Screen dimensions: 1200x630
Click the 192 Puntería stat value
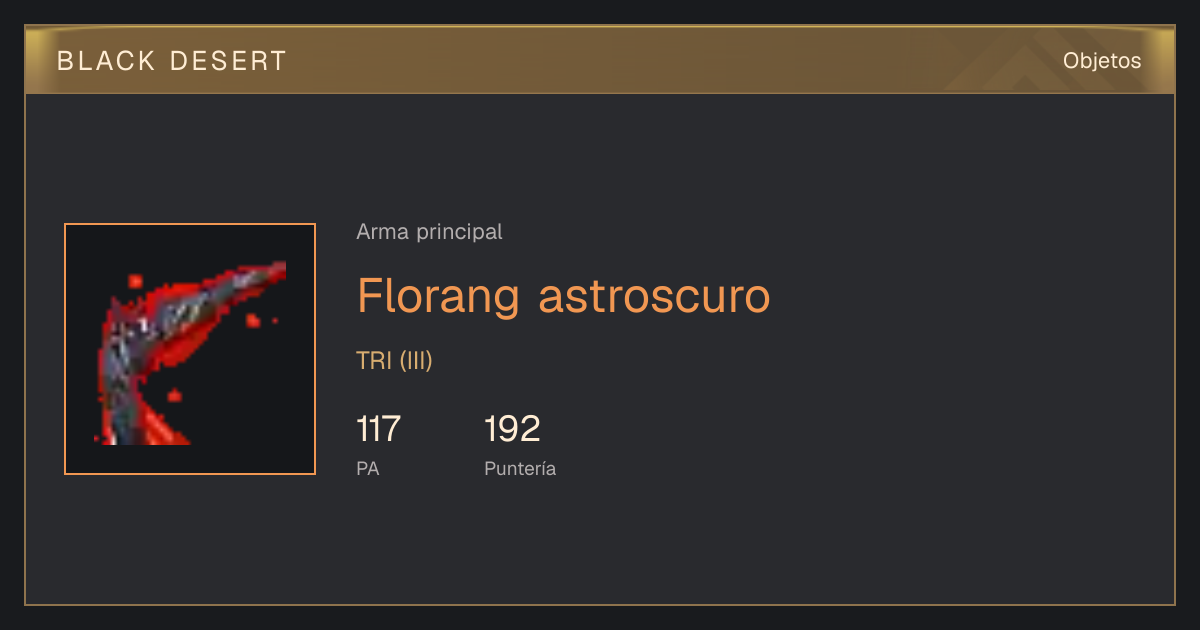click(x=512, y=429)
